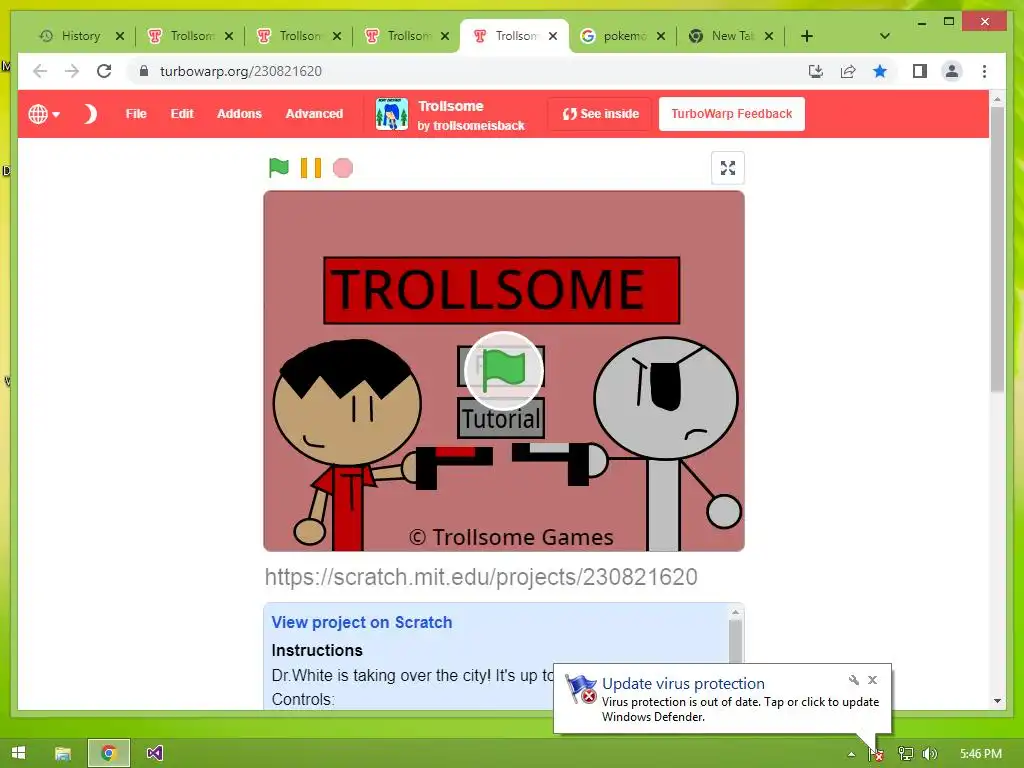This screenshot has height=768, width=1024.
Task: Open the network tray icon
Action: pyautogui.click(x=905, y=754)
